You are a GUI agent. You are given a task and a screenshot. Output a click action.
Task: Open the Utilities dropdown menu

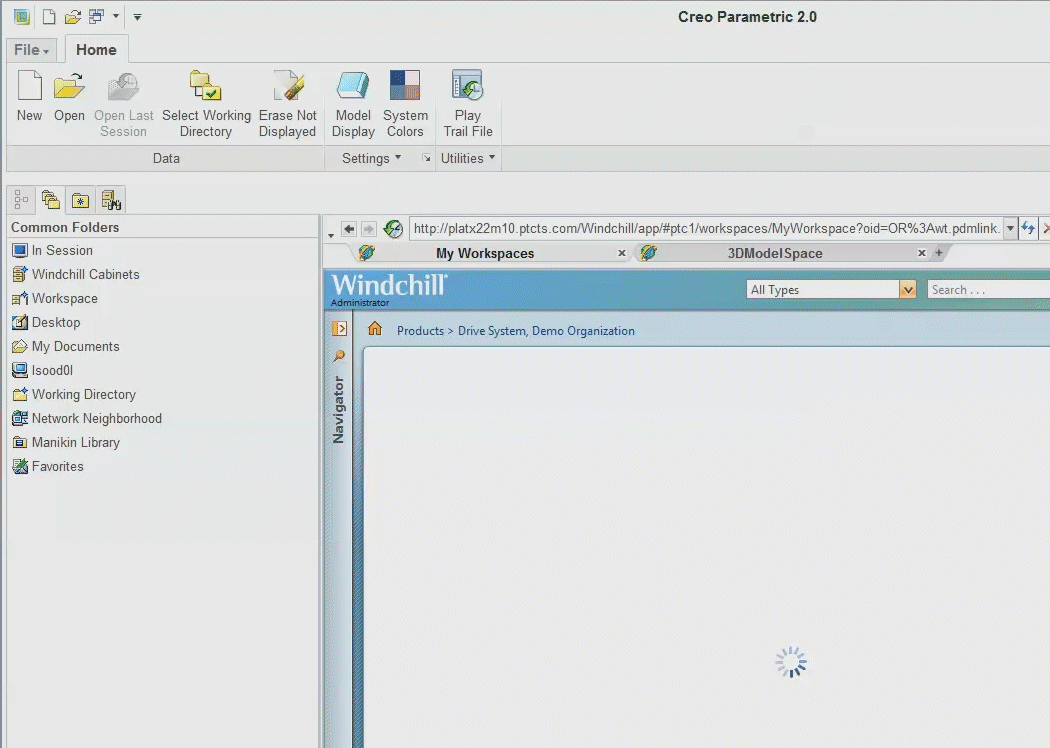click(466, 157)
